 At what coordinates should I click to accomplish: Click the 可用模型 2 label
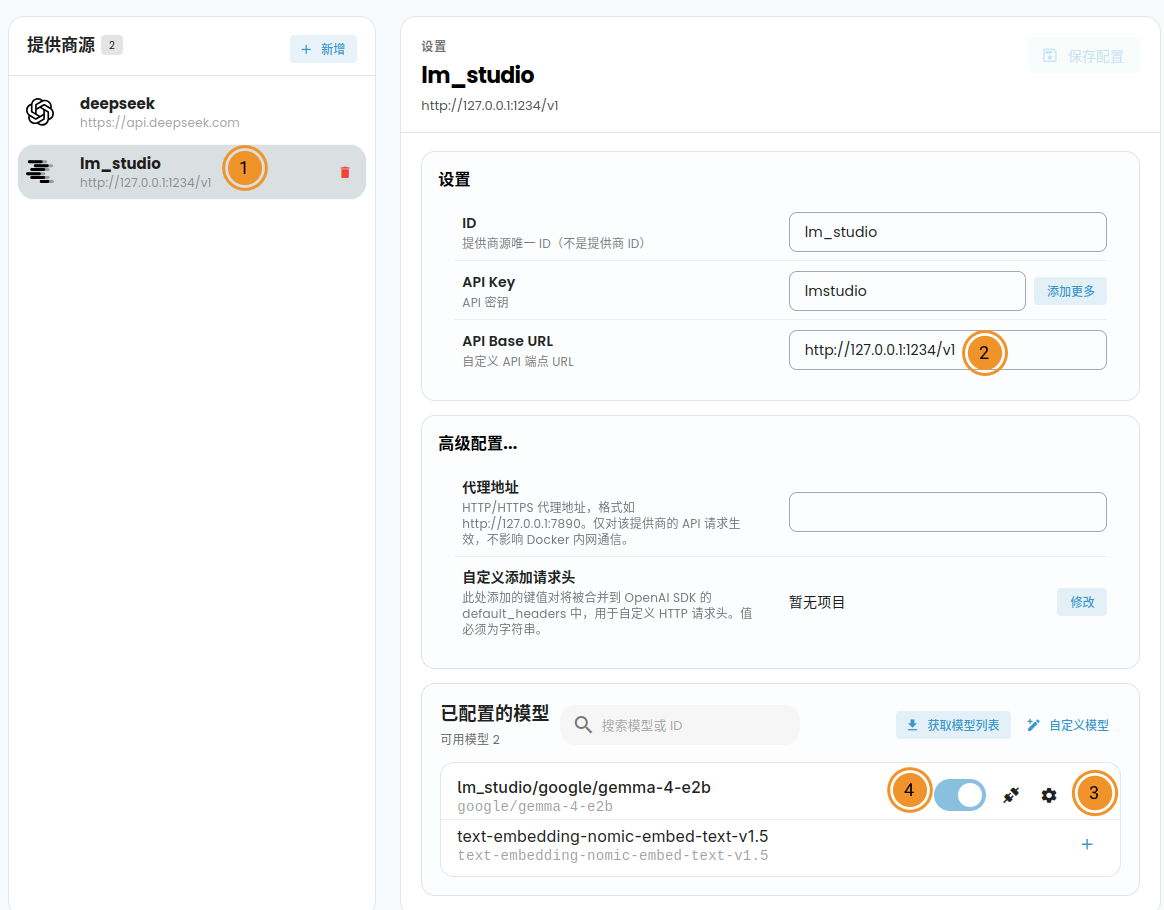(x=470, y=739)
